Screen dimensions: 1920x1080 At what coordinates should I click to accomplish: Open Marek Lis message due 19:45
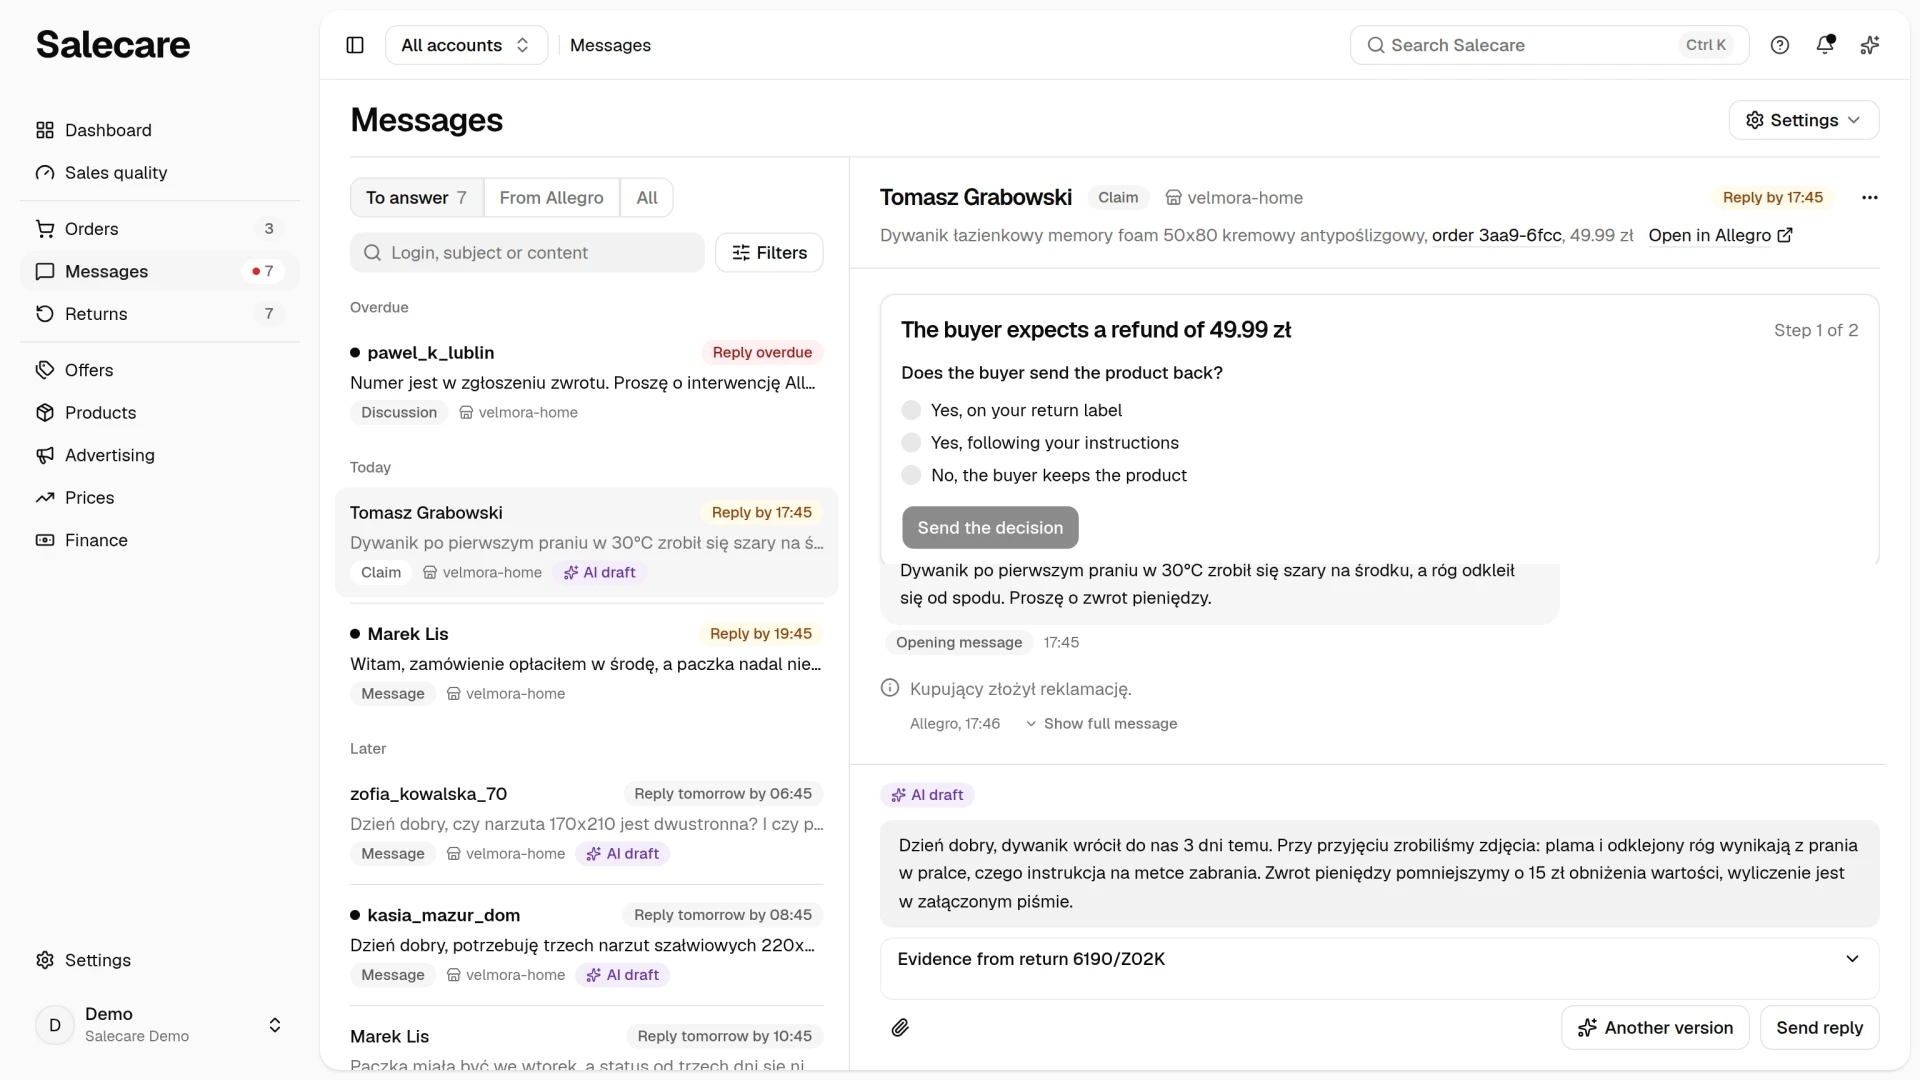(x=586, y=663)
